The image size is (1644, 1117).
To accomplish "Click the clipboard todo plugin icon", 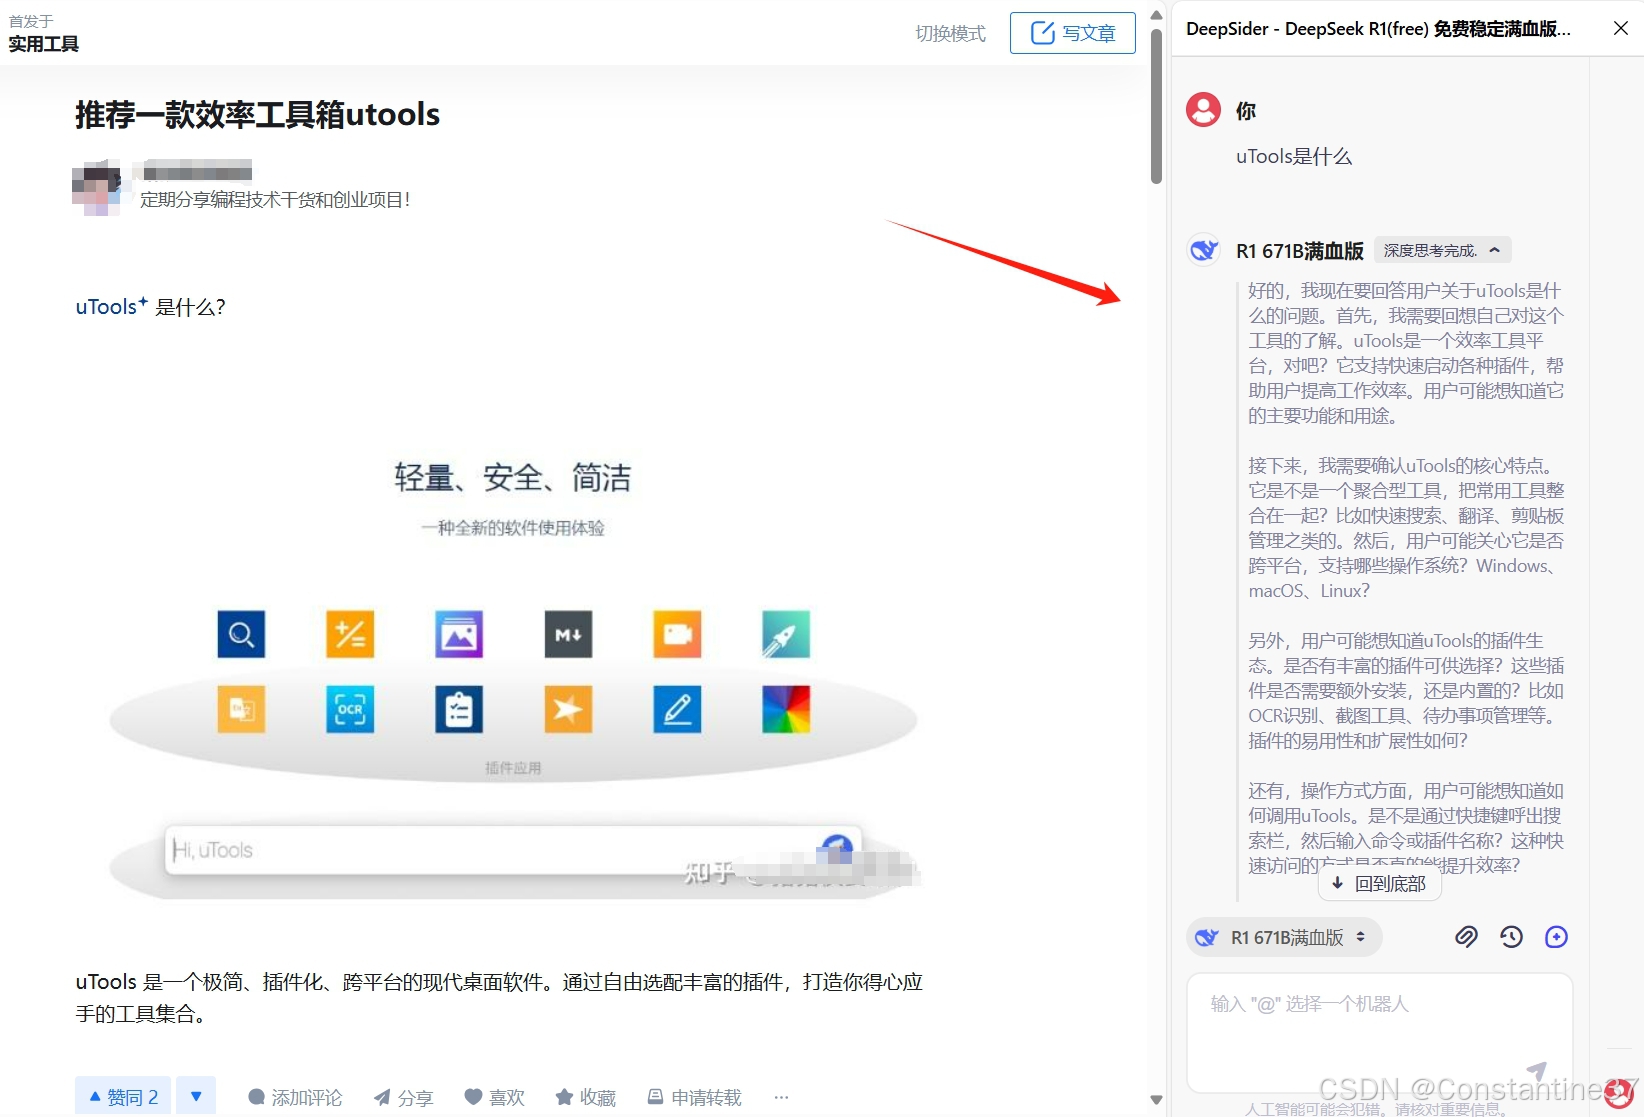I will (459, 709).
